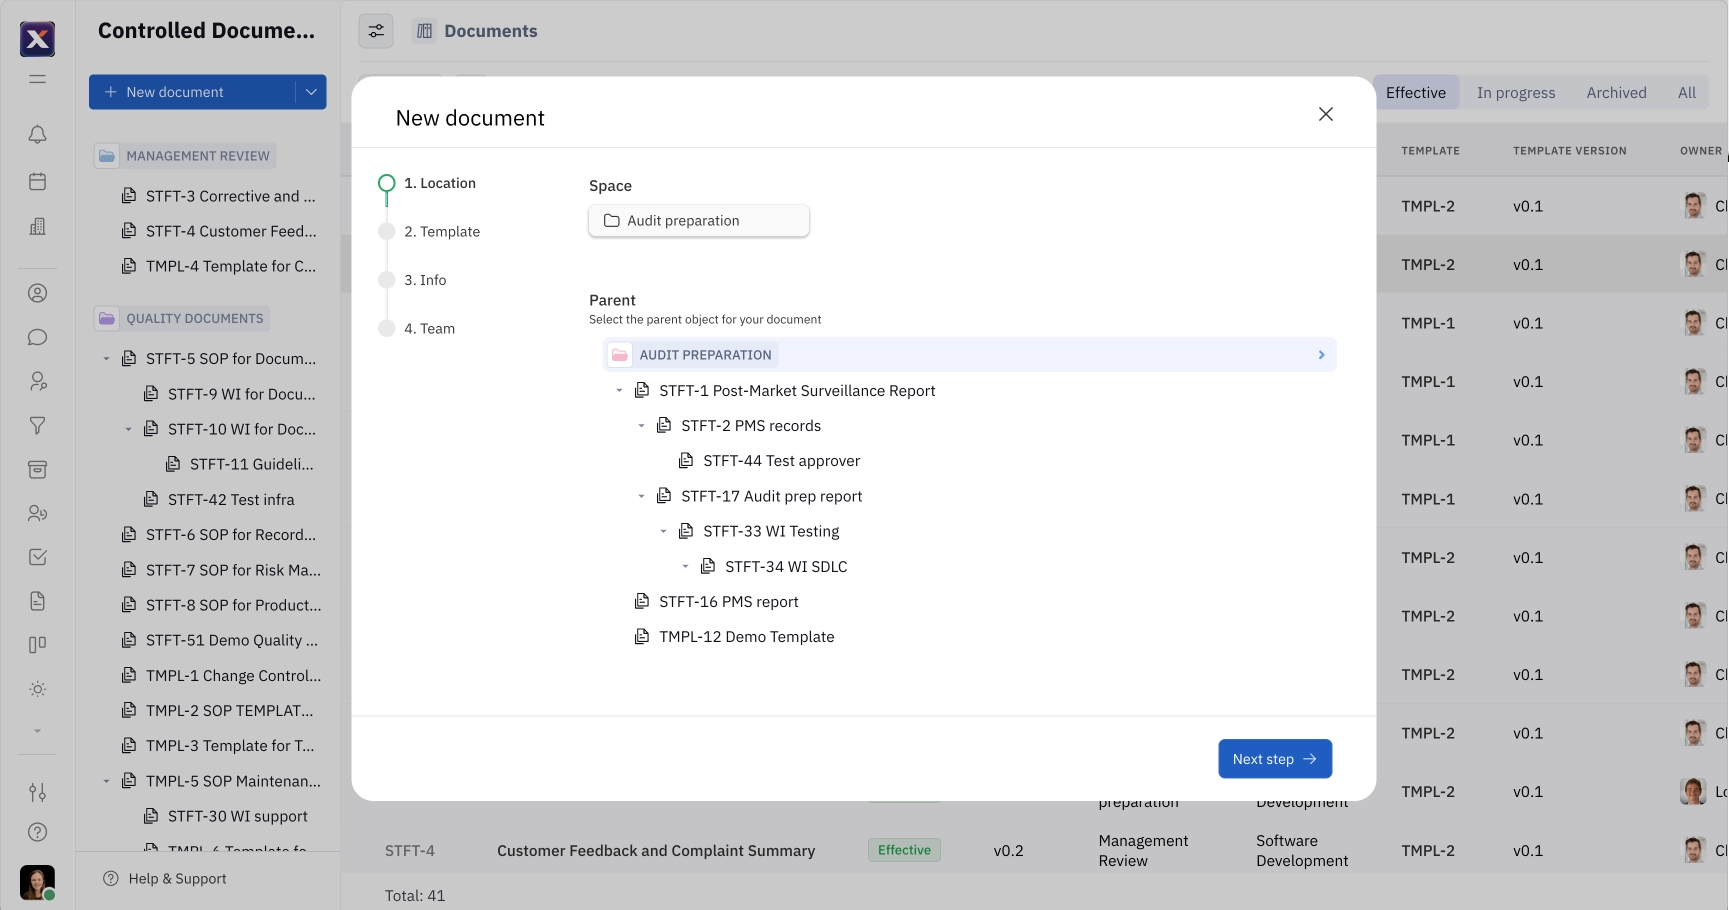
Task: Switch to the In progress tab
Action: (1515, 92)
